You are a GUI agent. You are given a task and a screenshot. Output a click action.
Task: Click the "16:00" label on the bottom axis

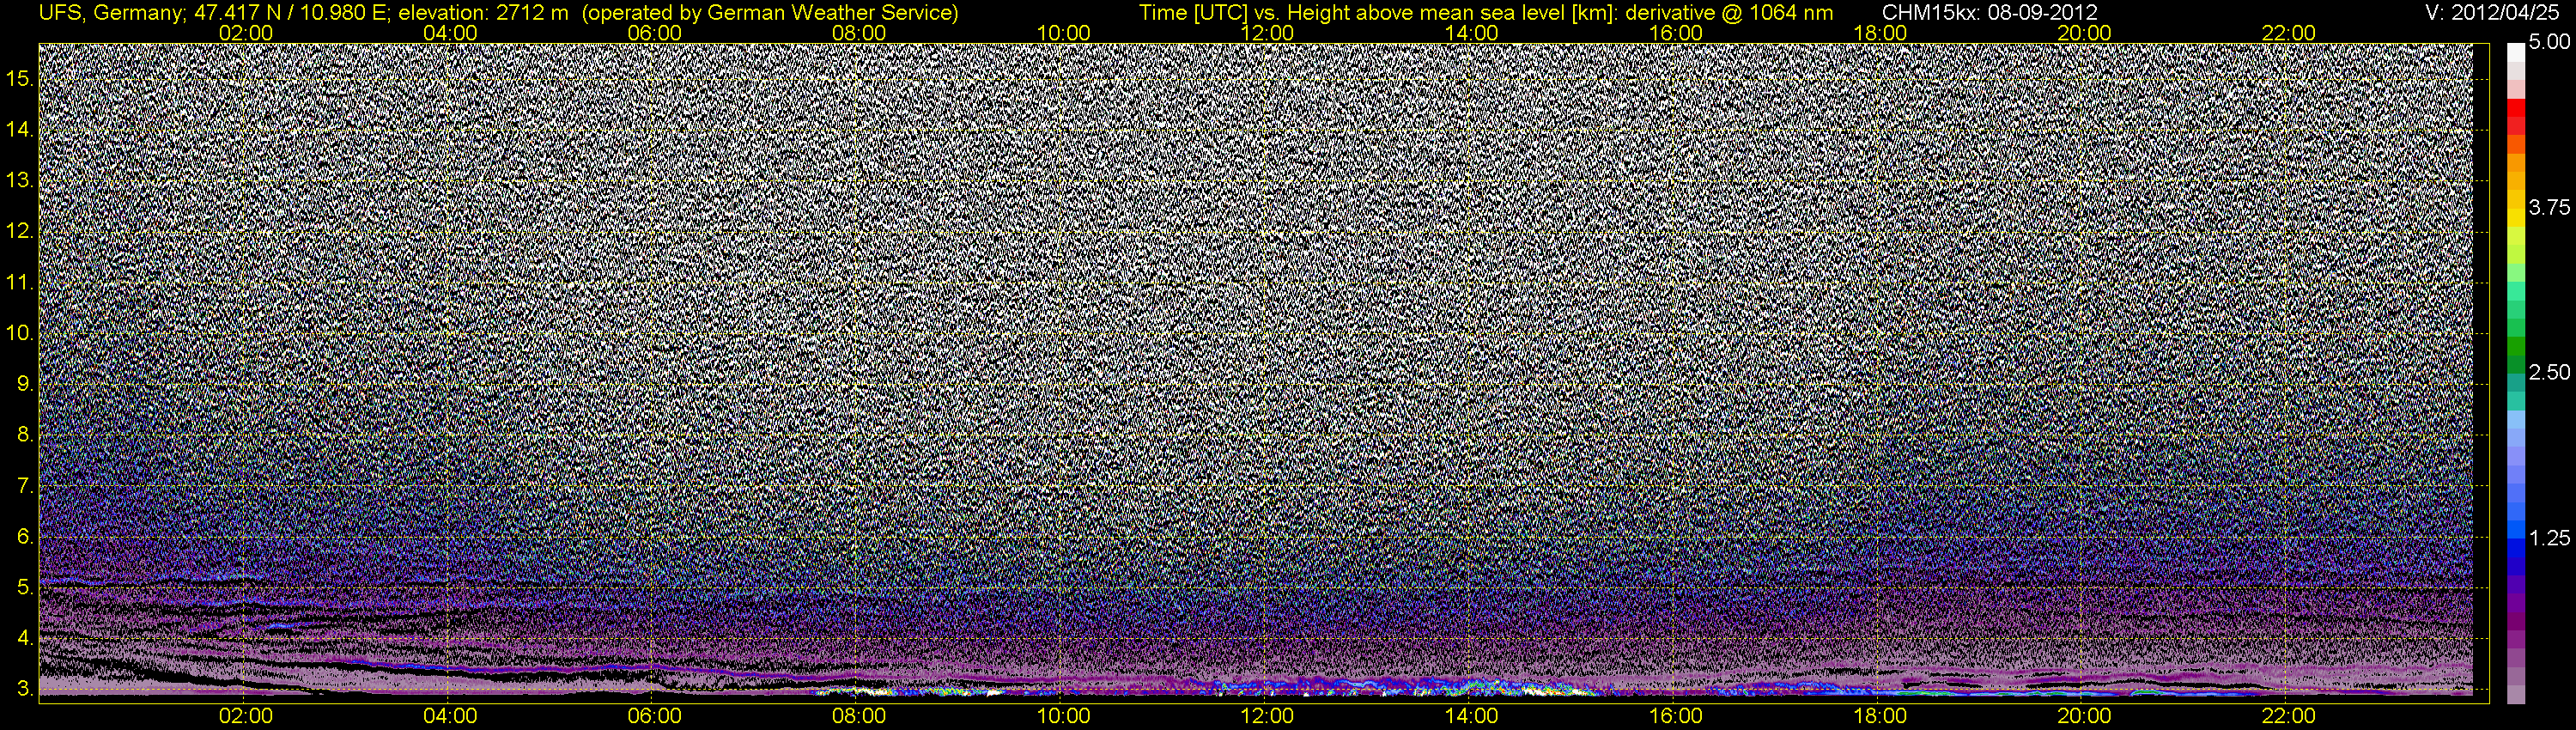tap(1676, 716)
